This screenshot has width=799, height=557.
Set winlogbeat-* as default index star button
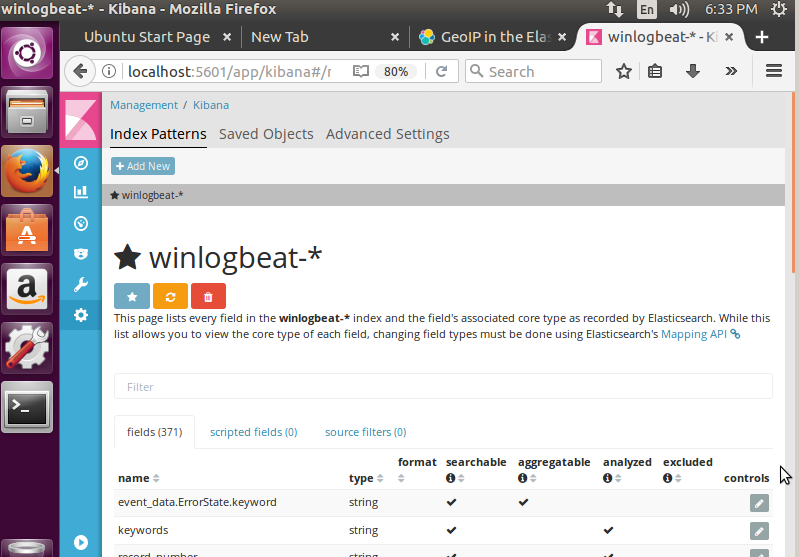tap(132, 297)
